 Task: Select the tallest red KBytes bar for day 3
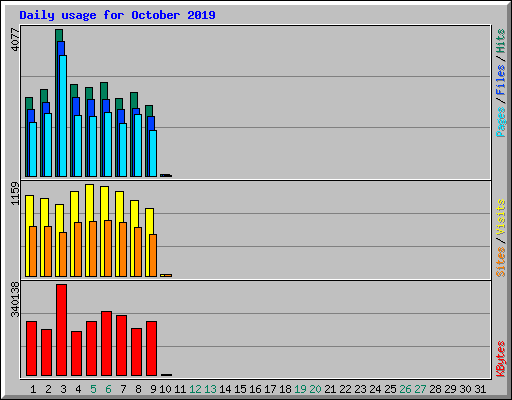[x=61, y=330]
